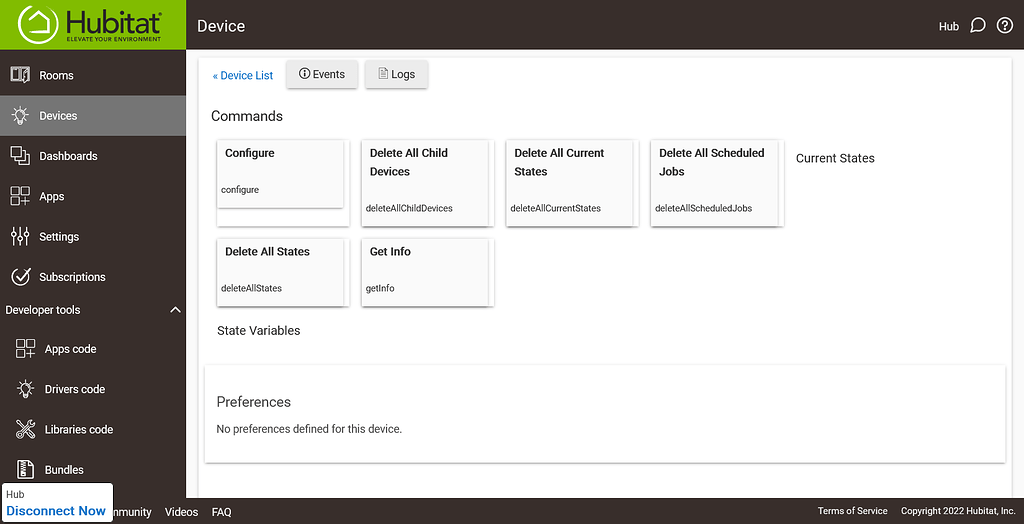
Task: Open Apps code in Developer tools
Action: point(70,349)
